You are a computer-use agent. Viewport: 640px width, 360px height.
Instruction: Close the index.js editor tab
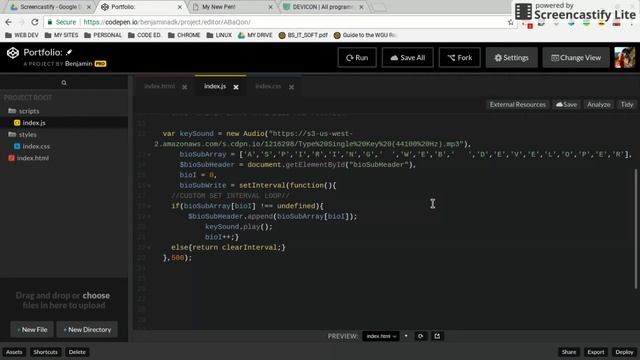coord(236,87)
